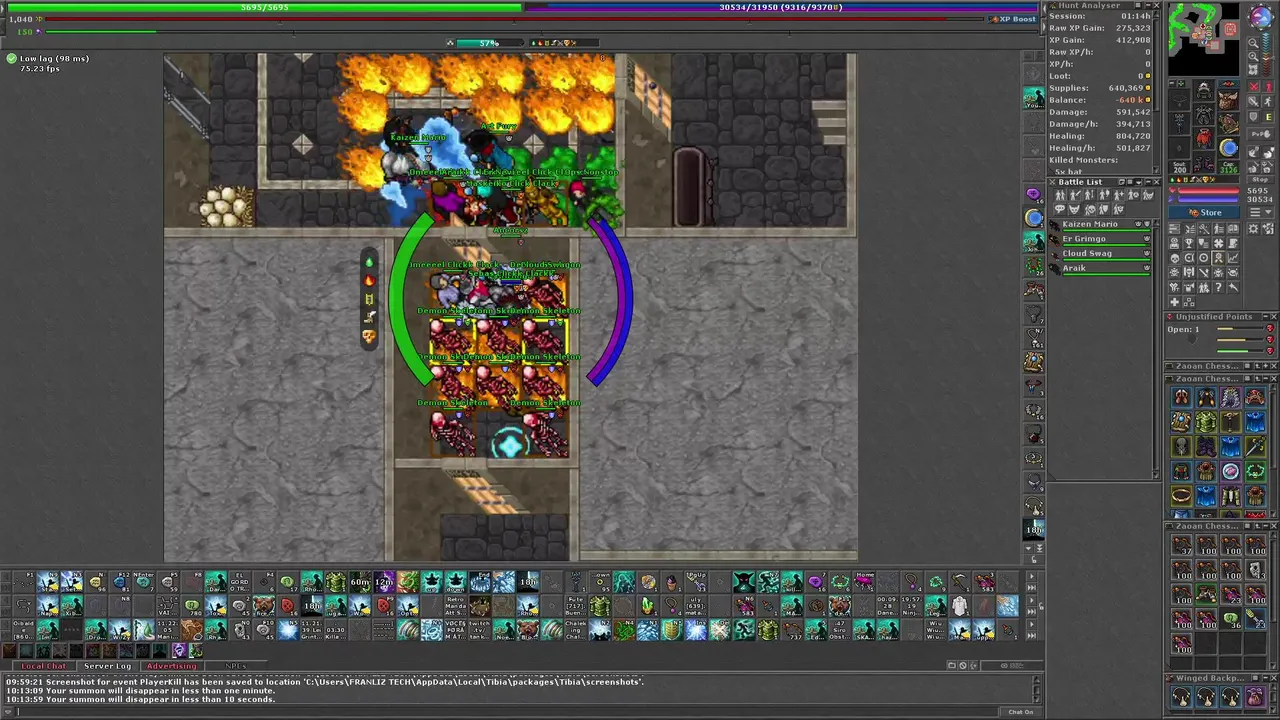1280x720 pixels.
Task: Open the Store
Action: [x=1204, y=212]
